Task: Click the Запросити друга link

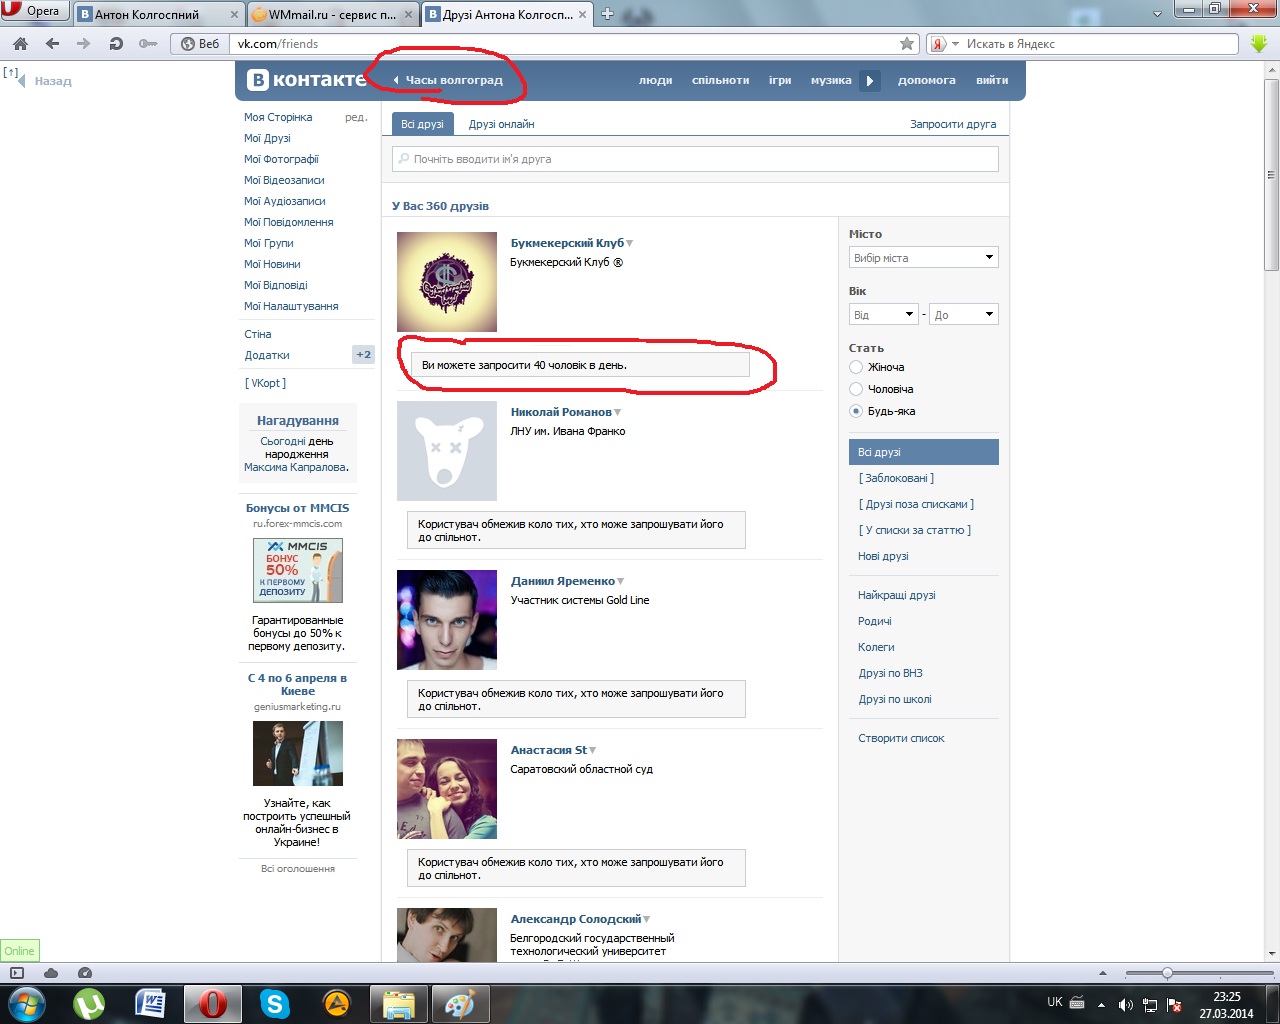Action: [953, 124]
